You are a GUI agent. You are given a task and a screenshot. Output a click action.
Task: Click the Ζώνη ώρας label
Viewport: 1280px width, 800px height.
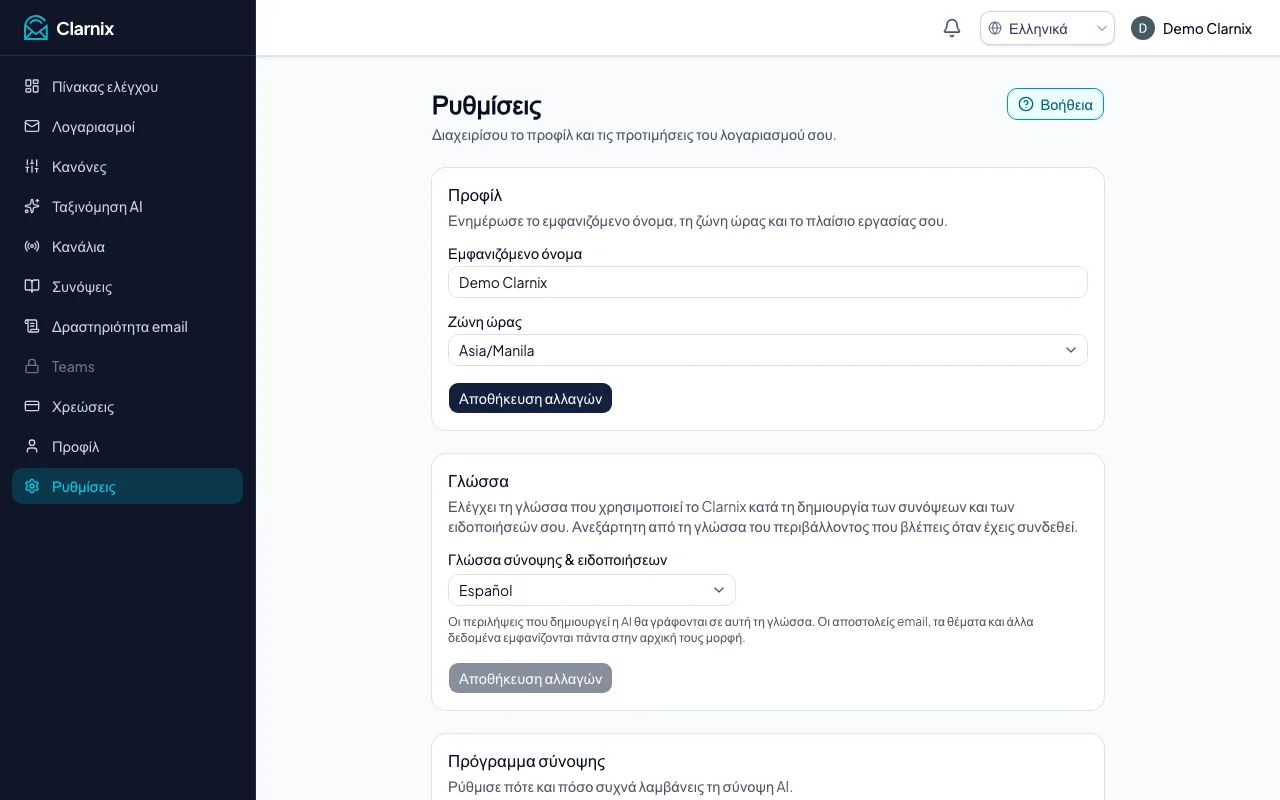click(485, 322)
